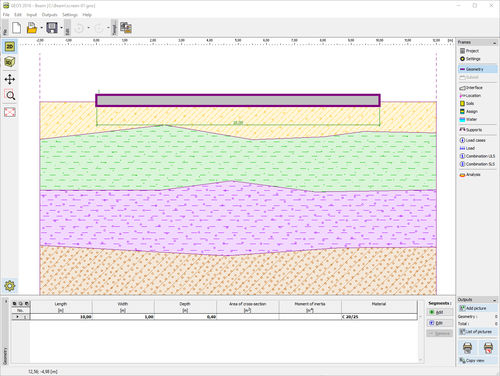Switch to the 3D view mode
The width and height of the screenshot is (500, 376).
coord(10,62)
